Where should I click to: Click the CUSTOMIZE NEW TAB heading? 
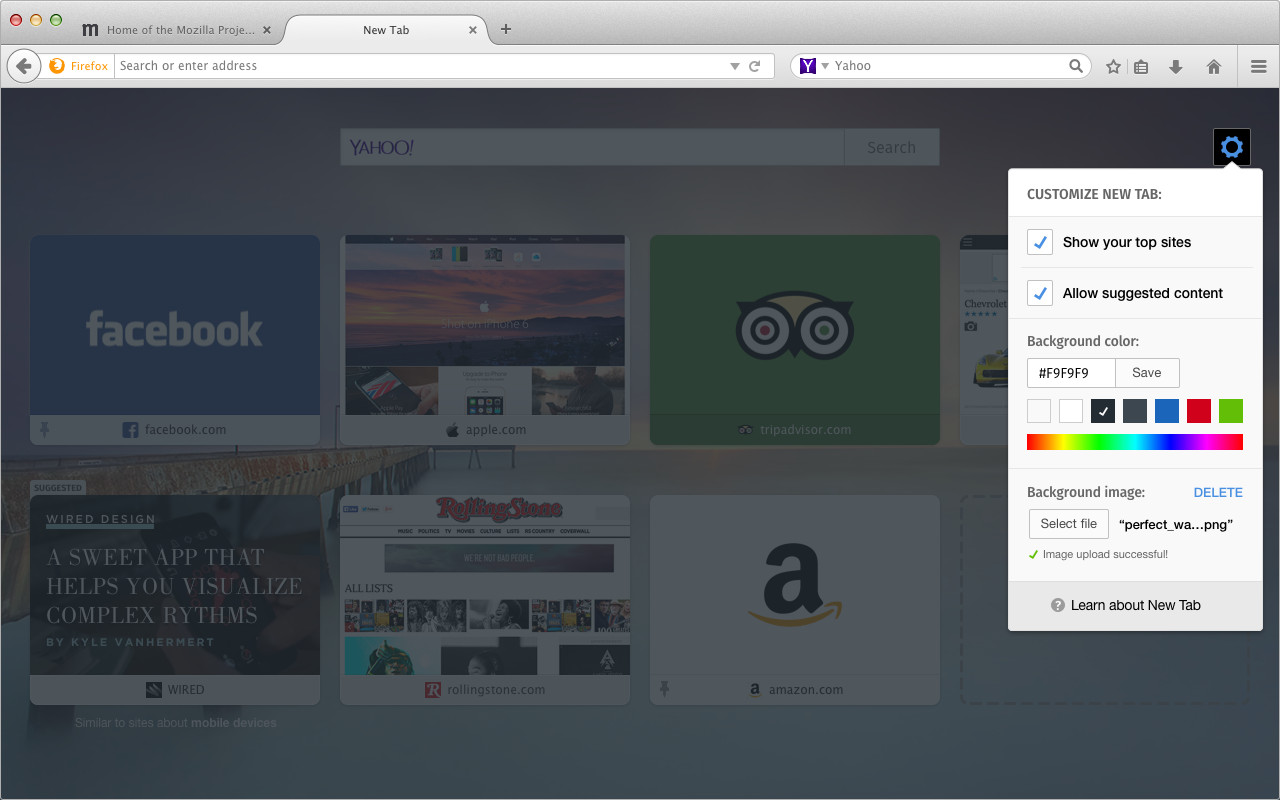pos(1094,194)
